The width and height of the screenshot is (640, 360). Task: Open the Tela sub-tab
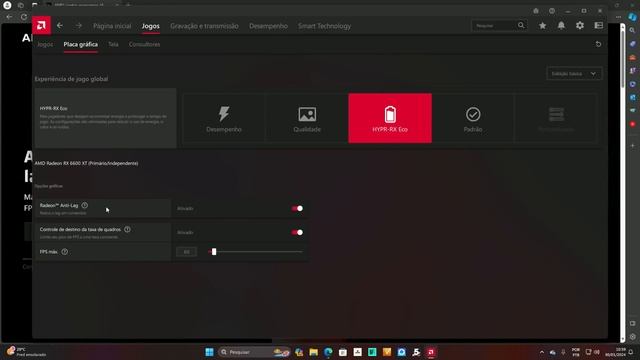pos(113,44)
